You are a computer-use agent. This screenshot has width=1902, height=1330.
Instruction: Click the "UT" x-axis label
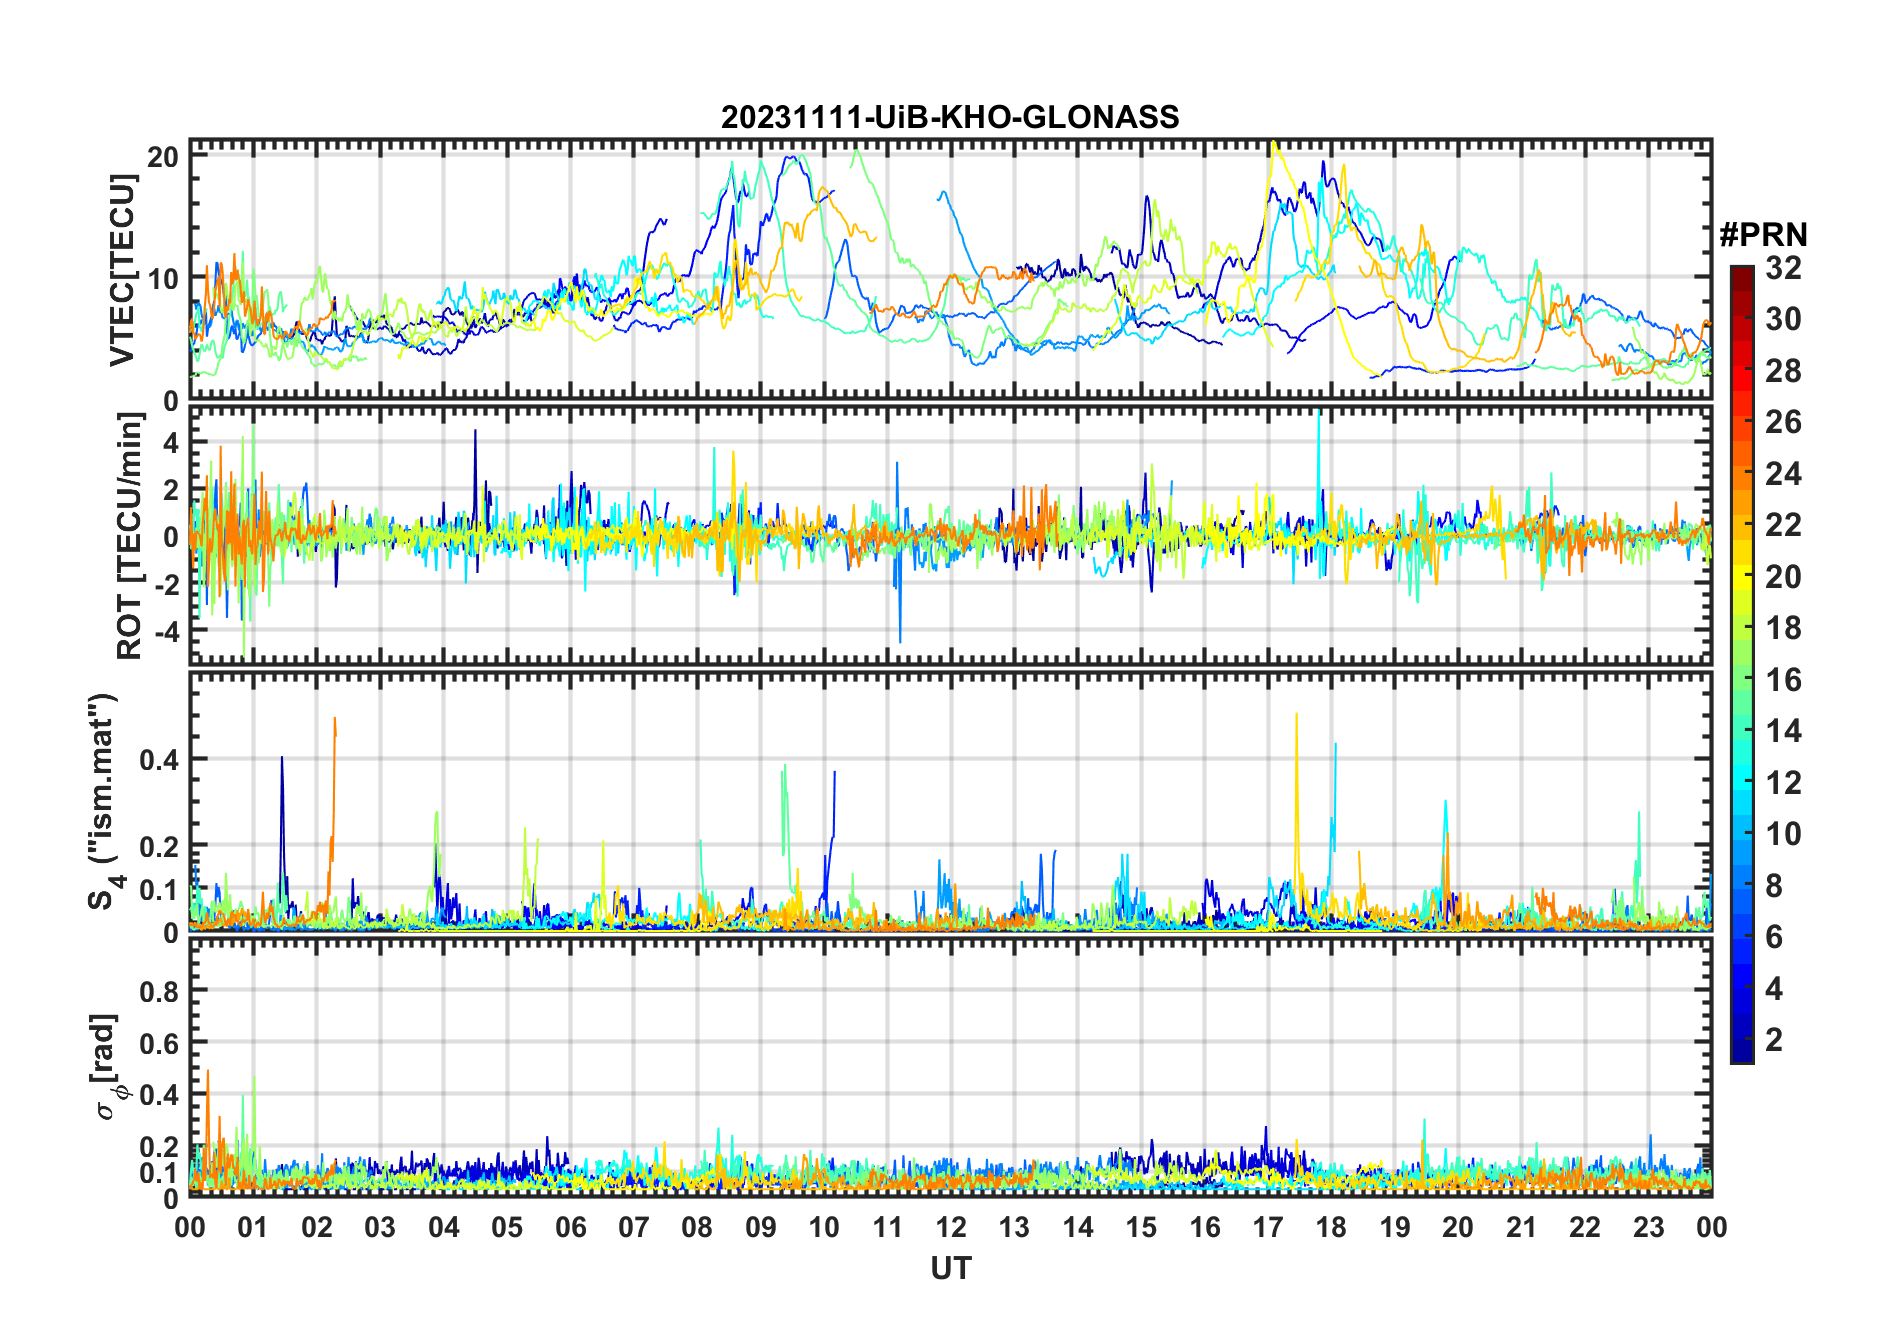[950, 1268]
